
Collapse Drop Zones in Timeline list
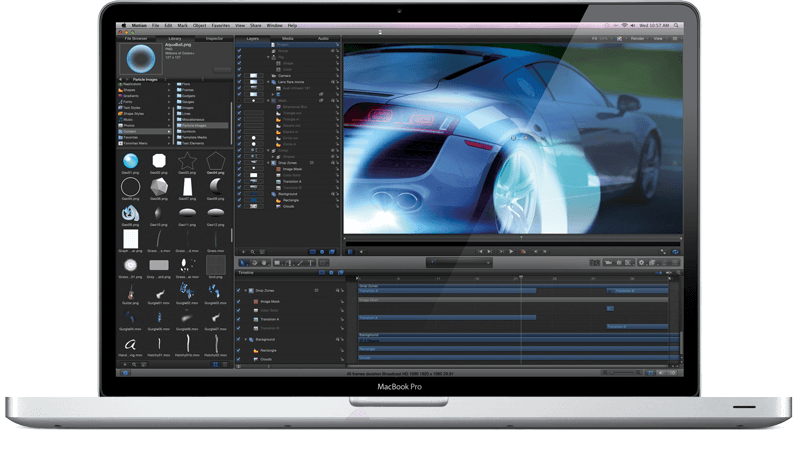245,290
